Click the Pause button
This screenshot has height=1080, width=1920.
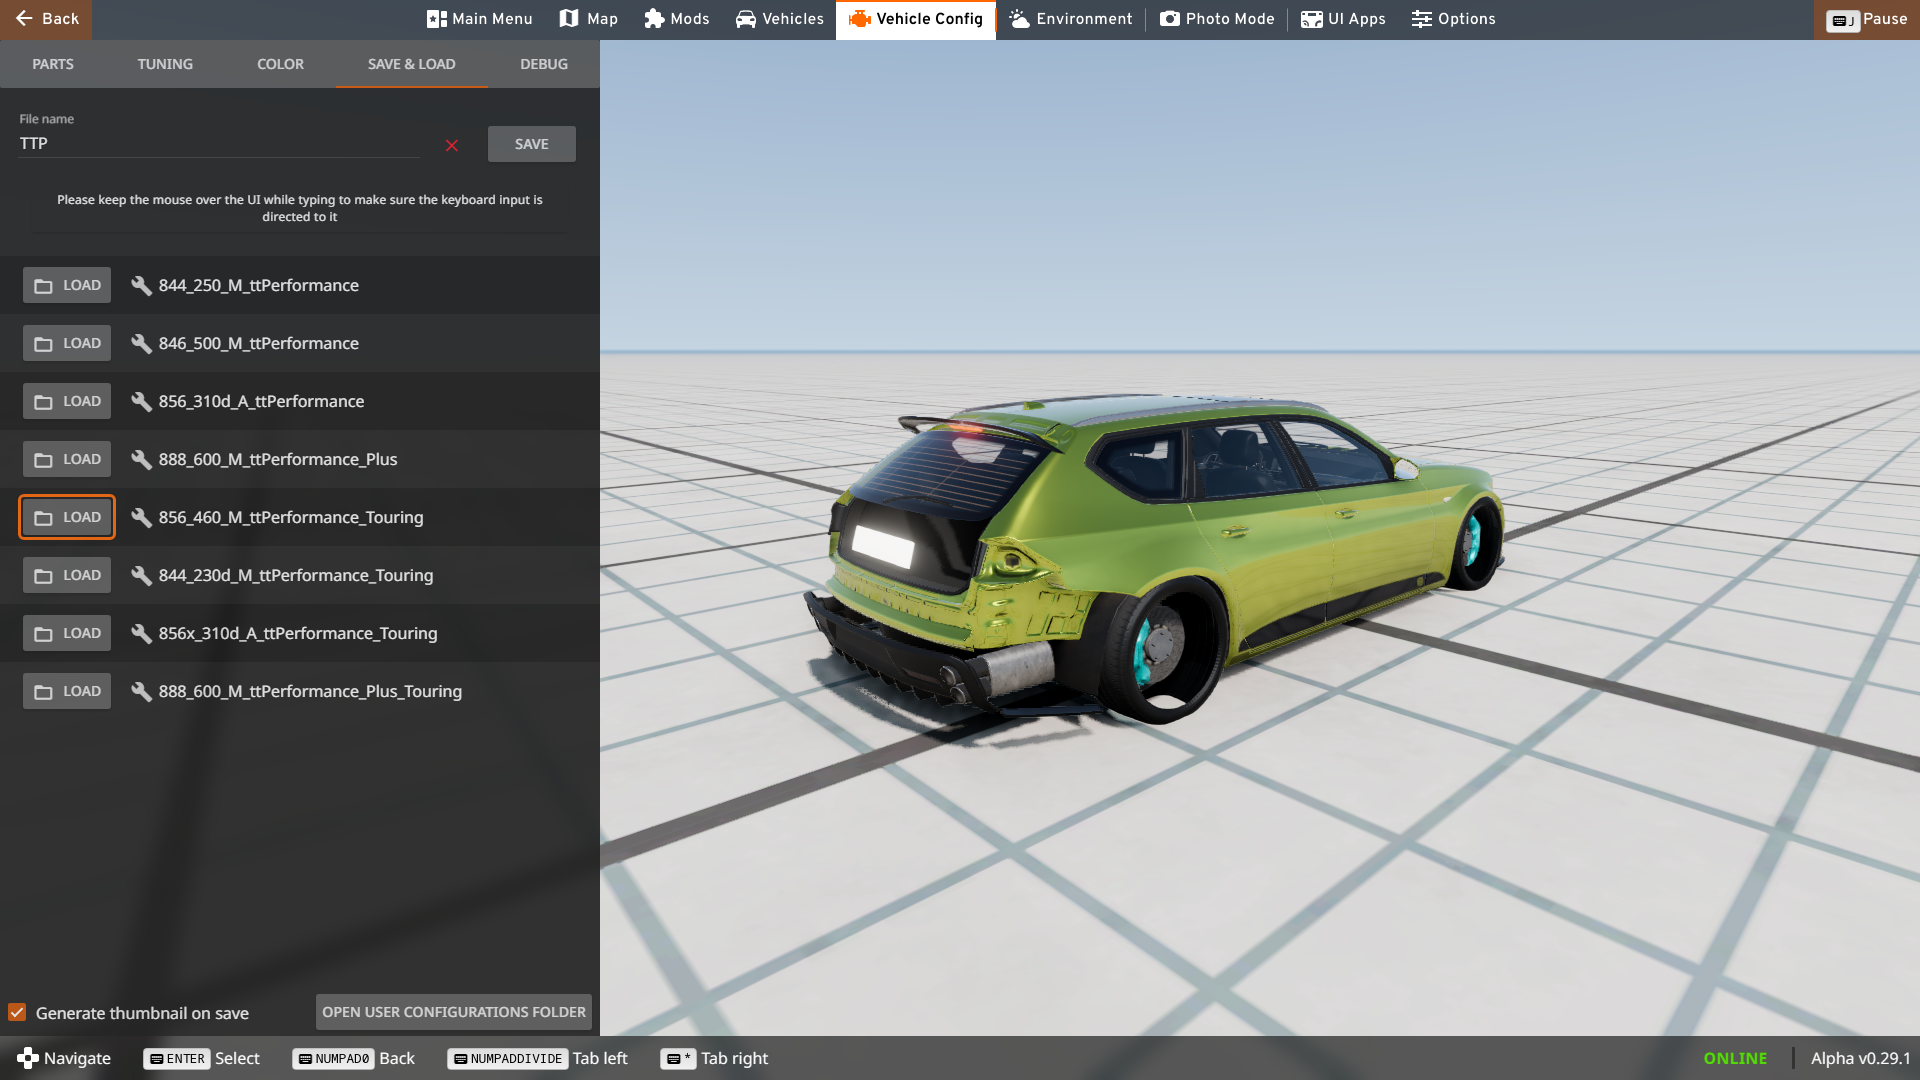(x=1866, y=19)
